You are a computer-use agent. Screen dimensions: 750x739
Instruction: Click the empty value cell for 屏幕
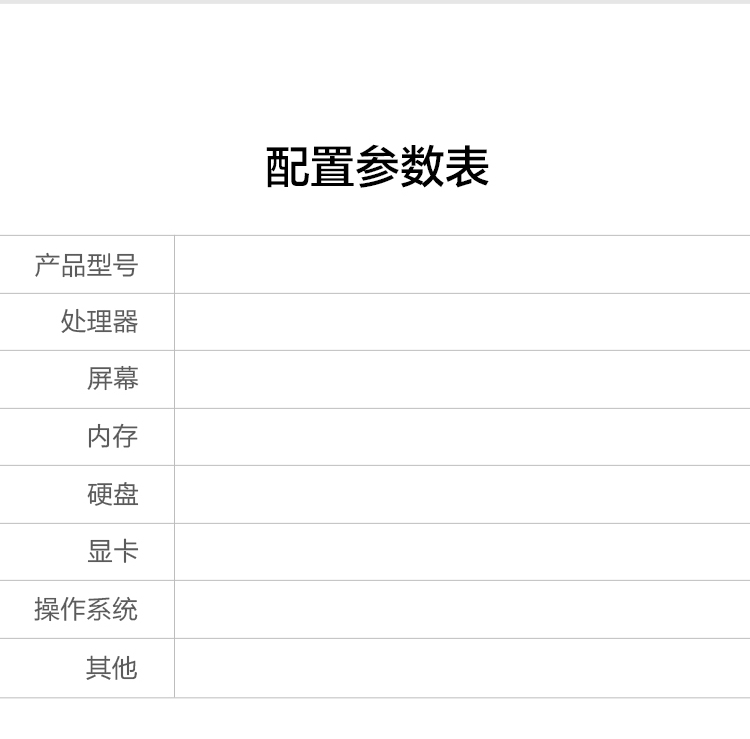[x=463, y=379]
